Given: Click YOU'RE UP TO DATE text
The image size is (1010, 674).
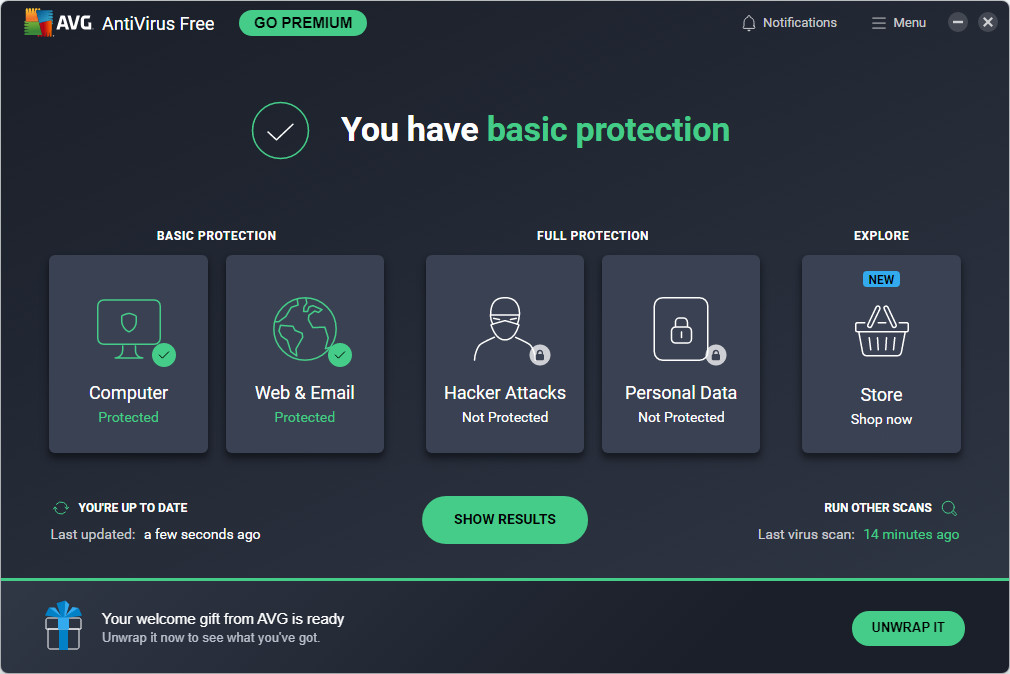Looking at the screenshot, I should pos(133,508).
